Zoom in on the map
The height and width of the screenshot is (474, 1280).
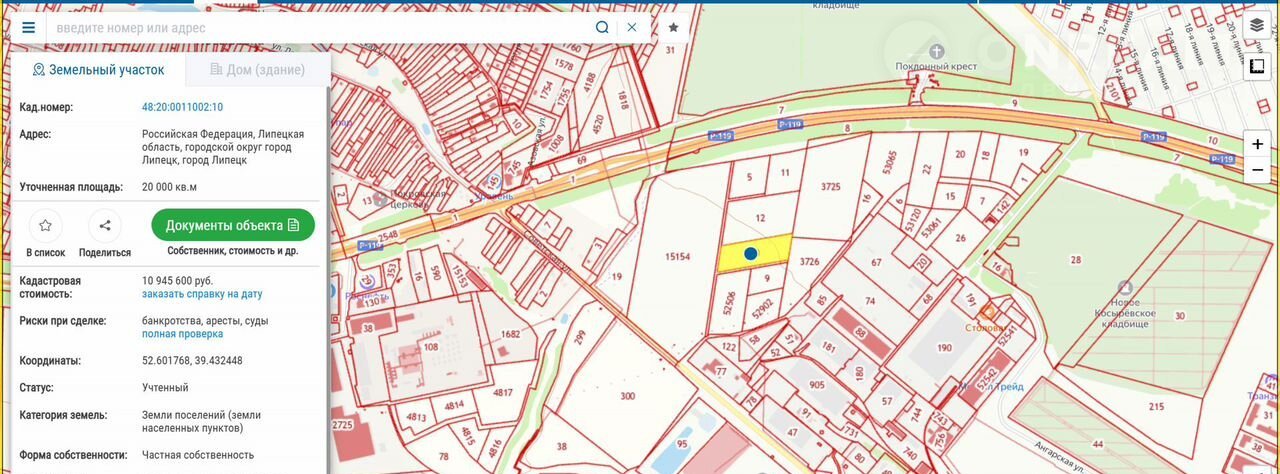click(x=1257, y=144)
